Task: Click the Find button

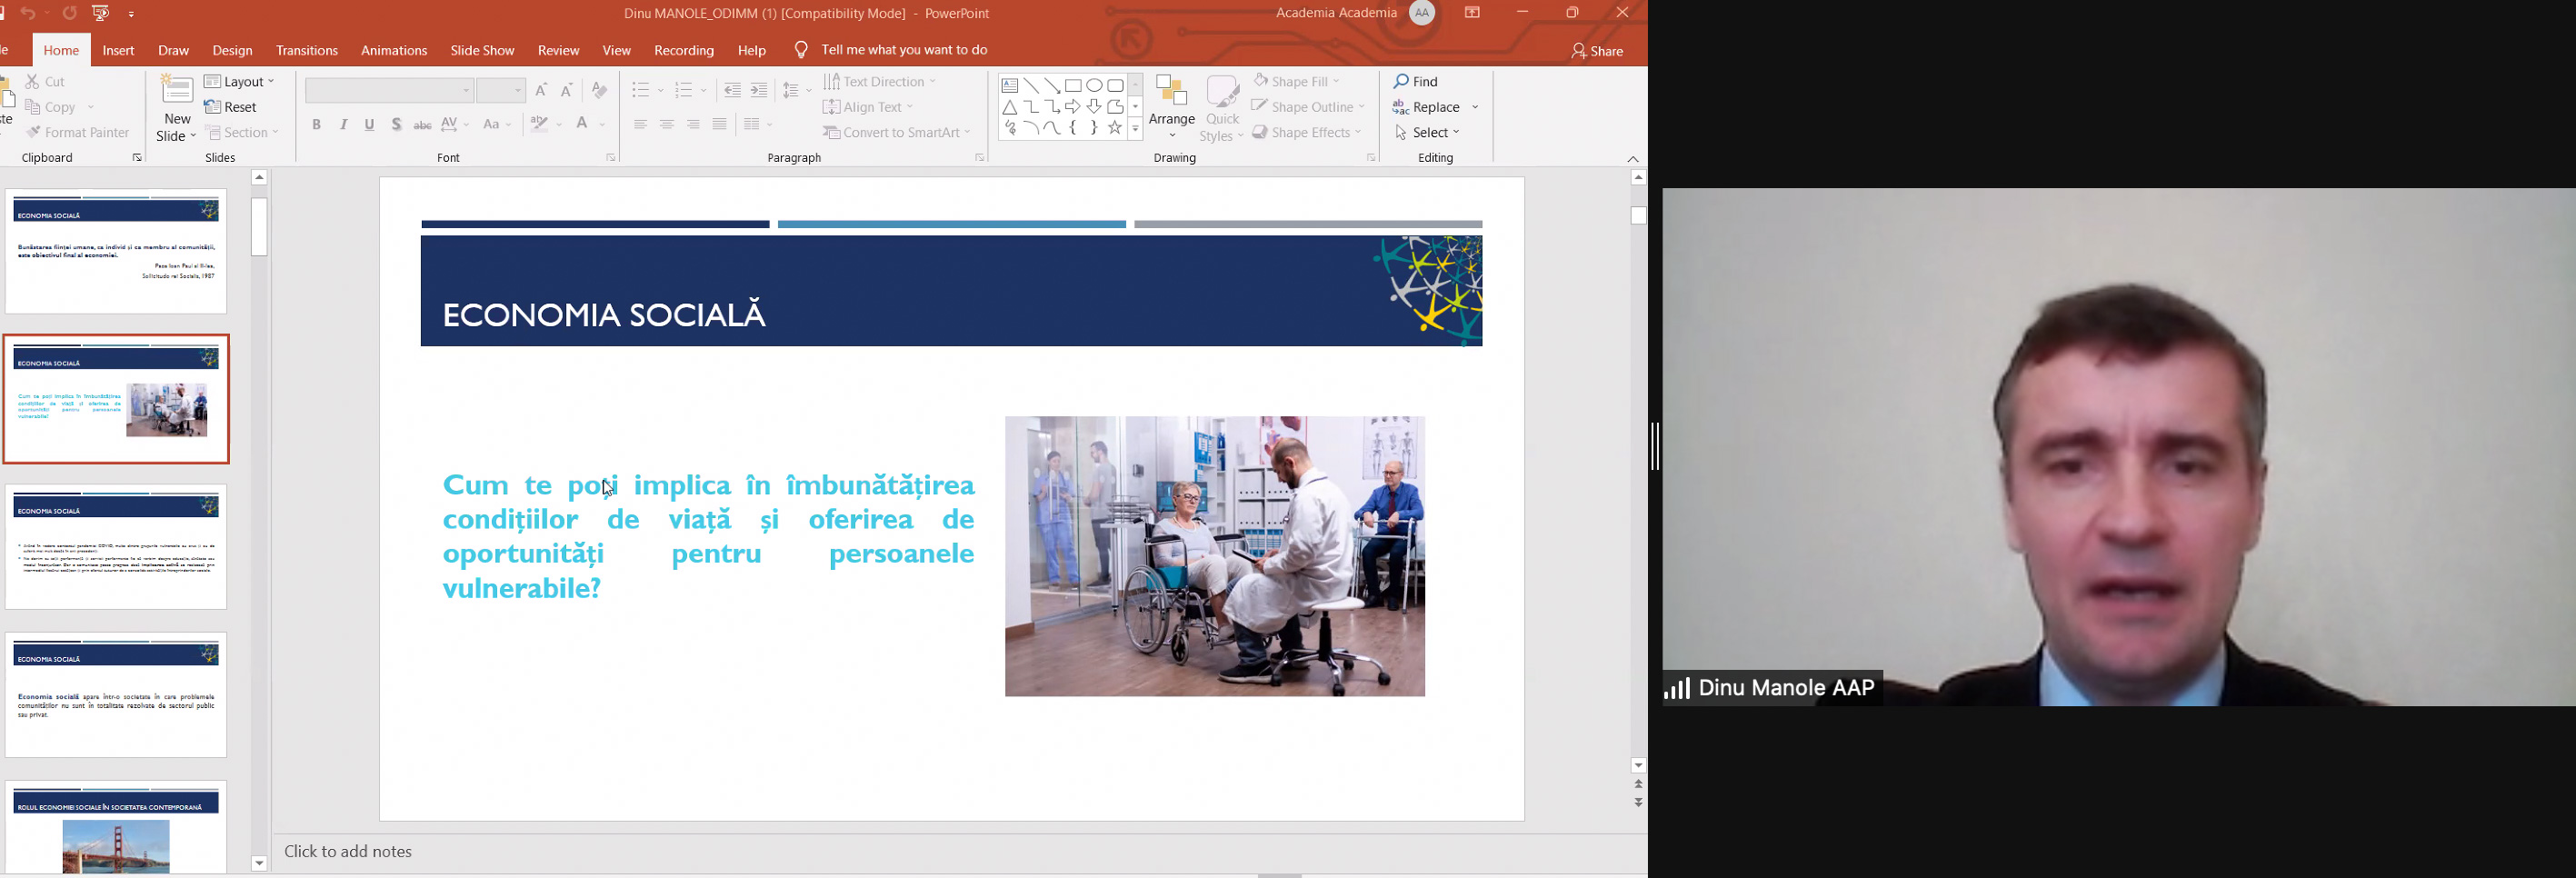Action: 1417,82
